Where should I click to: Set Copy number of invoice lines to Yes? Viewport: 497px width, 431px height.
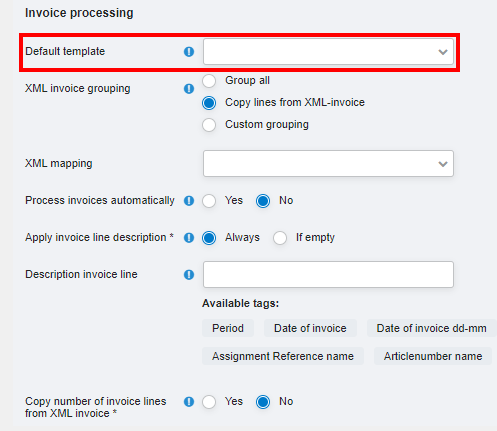(x=209, y=402)
